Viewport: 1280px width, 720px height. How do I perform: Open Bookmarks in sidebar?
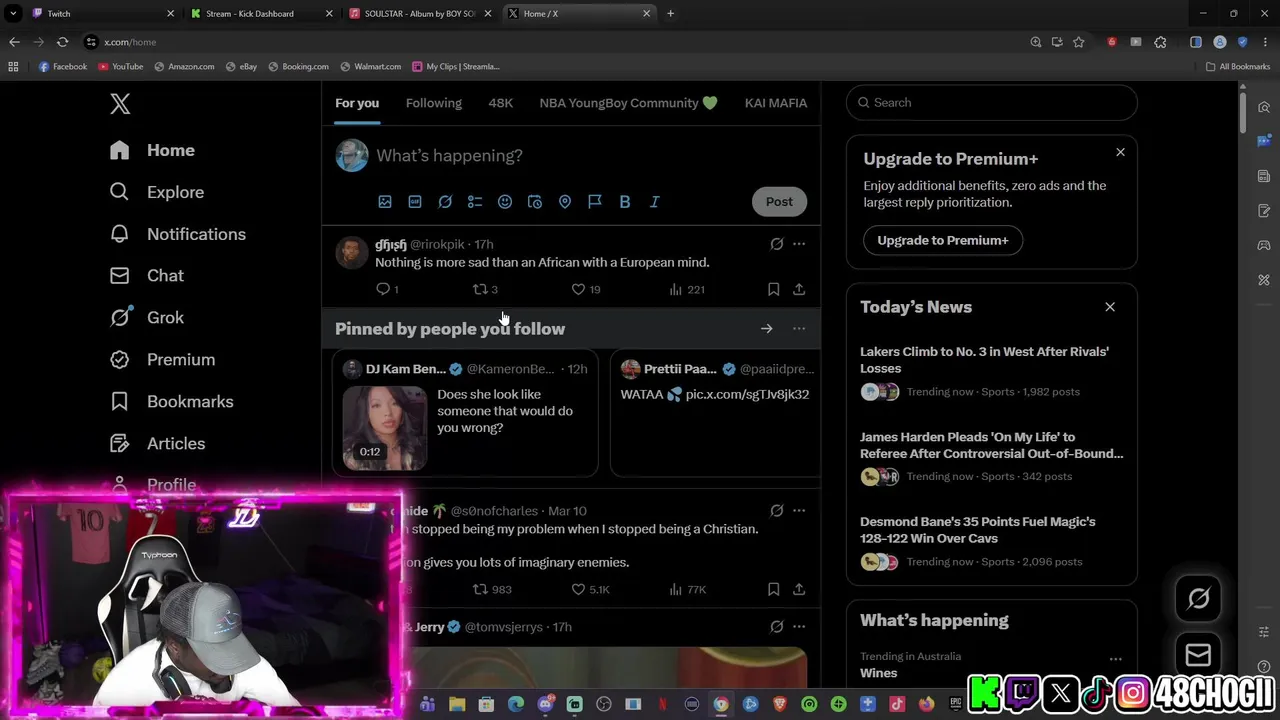(x=171, y=401)
